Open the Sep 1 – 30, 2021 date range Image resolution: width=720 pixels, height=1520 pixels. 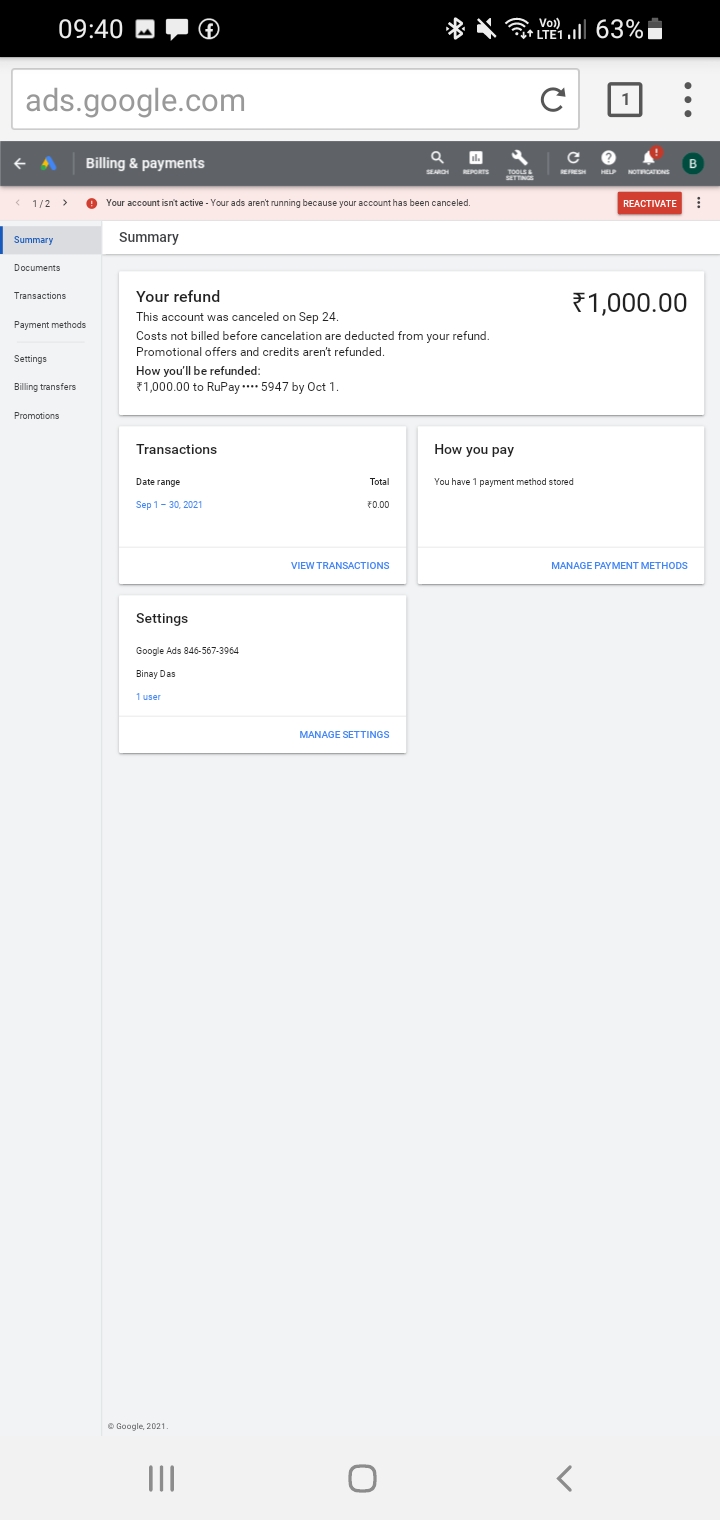(169, 505)
